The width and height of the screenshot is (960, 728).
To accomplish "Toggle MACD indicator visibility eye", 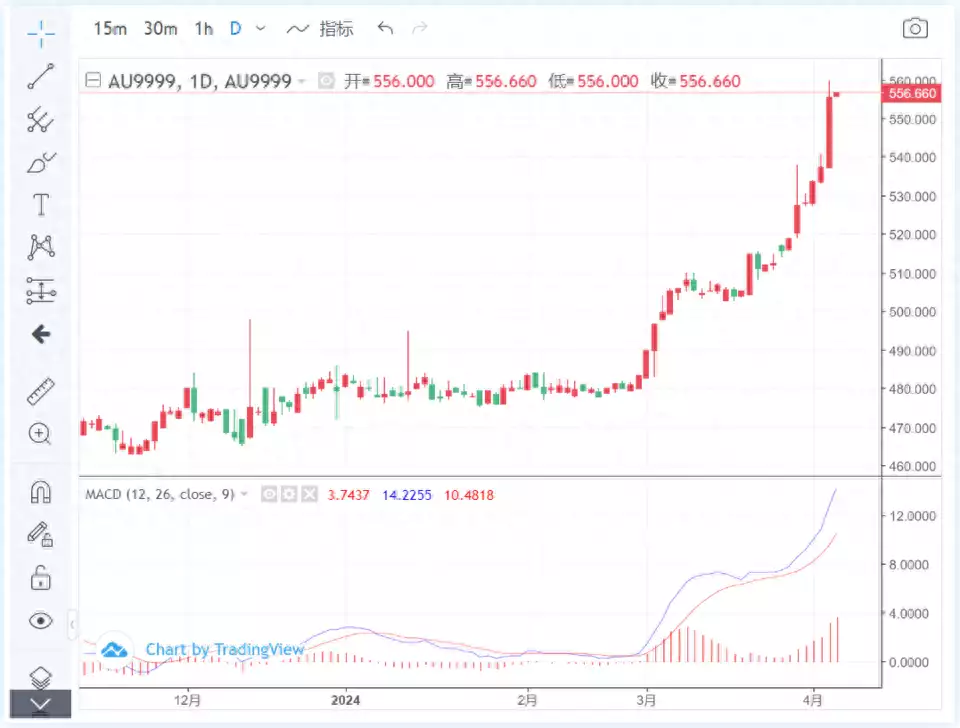I will pos(269,494).
